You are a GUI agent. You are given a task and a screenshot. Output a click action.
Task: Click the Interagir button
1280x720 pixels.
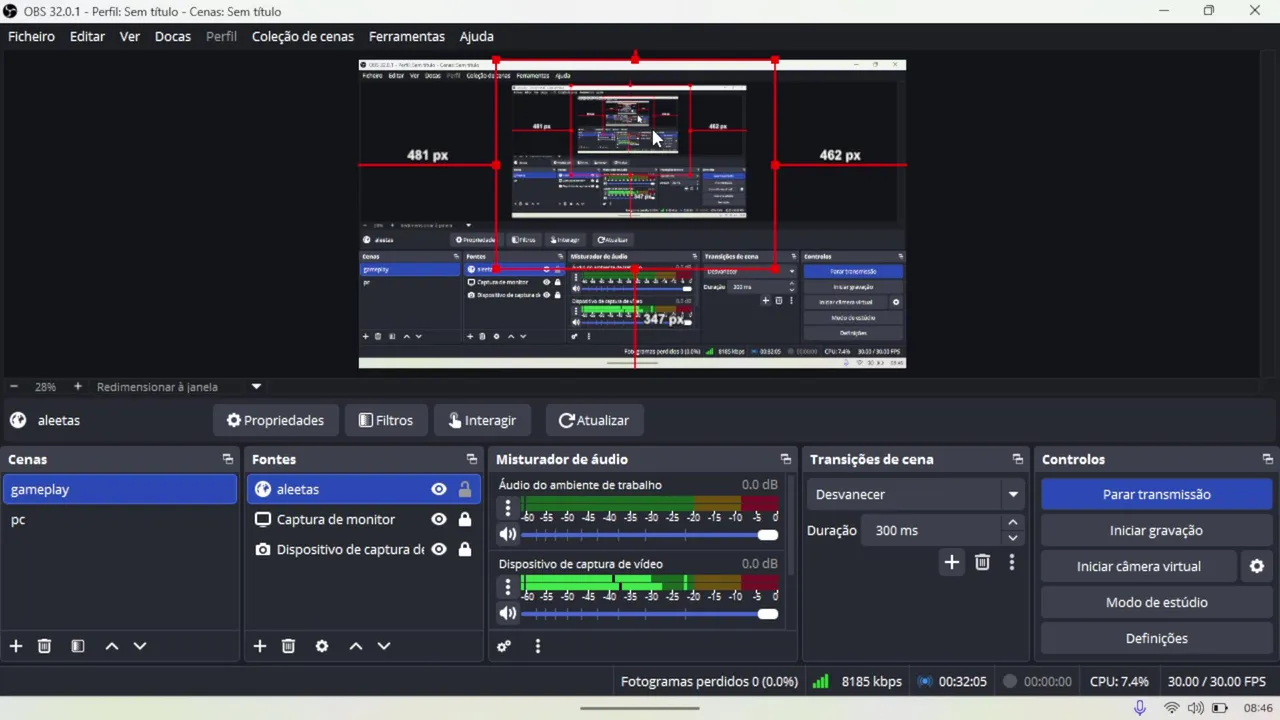[x=485, y=420]
